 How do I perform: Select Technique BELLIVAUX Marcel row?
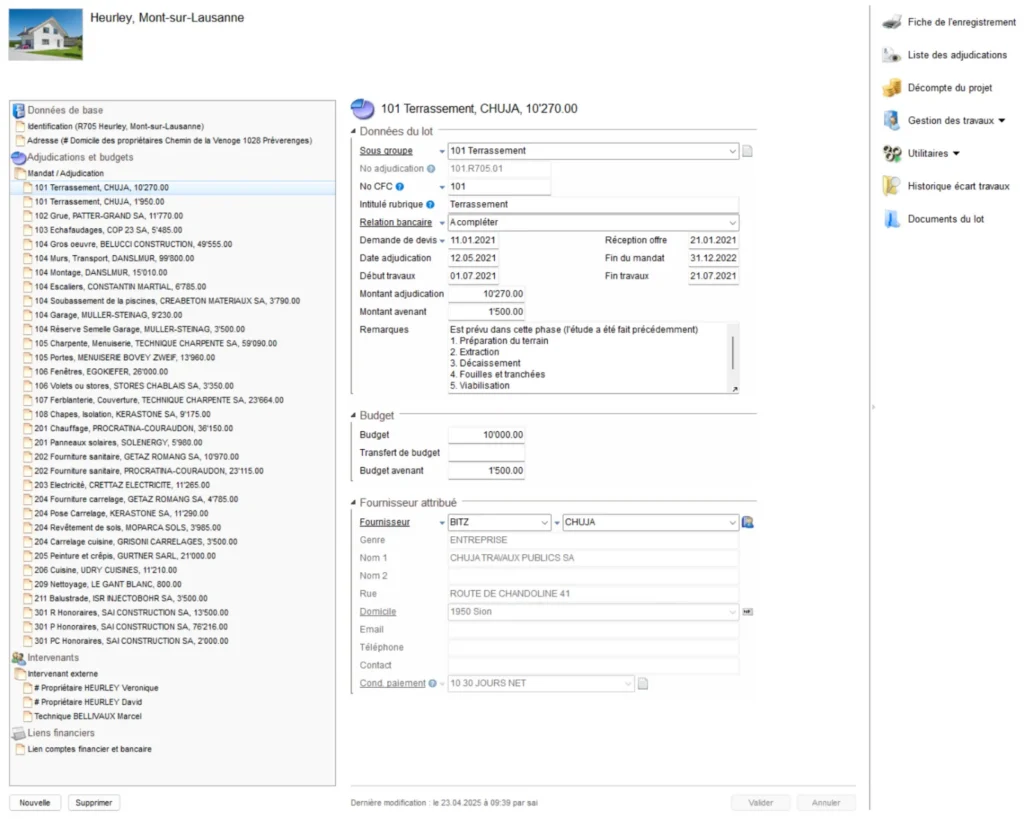point(88,716)
